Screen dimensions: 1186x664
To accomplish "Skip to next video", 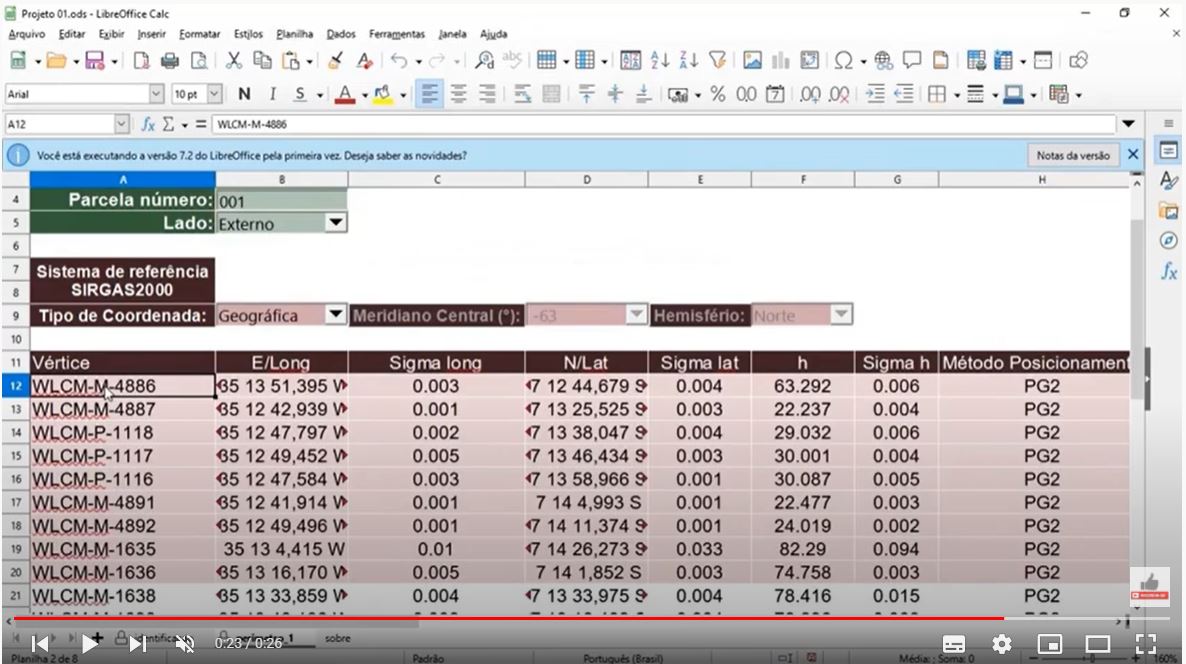I will coord(137,644).
